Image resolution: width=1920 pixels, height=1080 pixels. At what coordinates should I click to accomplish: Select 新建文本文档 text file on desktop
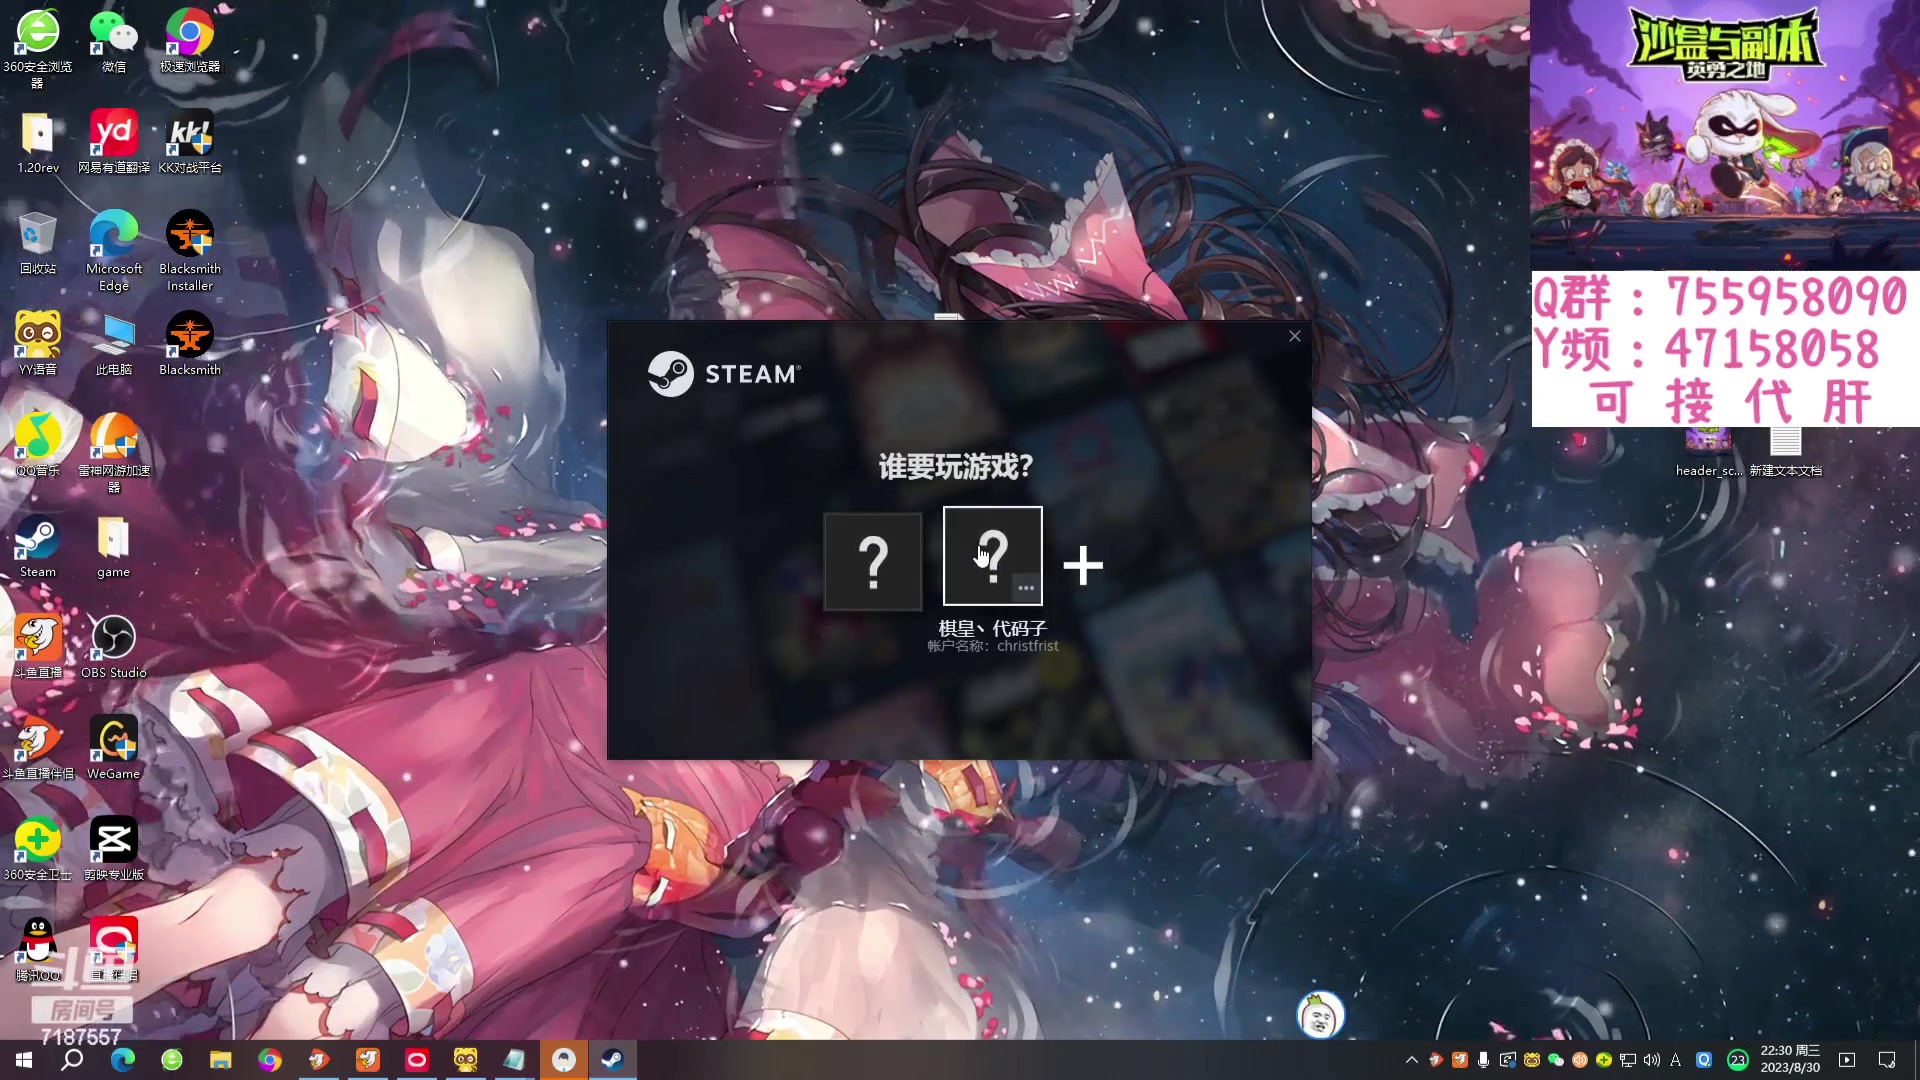point(1786,453)
